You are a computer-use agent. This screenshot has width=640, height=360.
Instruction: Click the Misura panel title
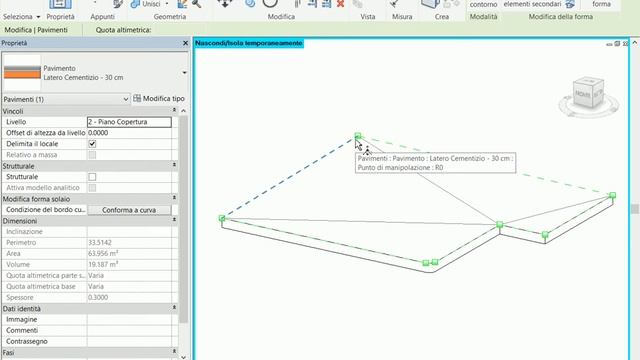coord(402,17)
